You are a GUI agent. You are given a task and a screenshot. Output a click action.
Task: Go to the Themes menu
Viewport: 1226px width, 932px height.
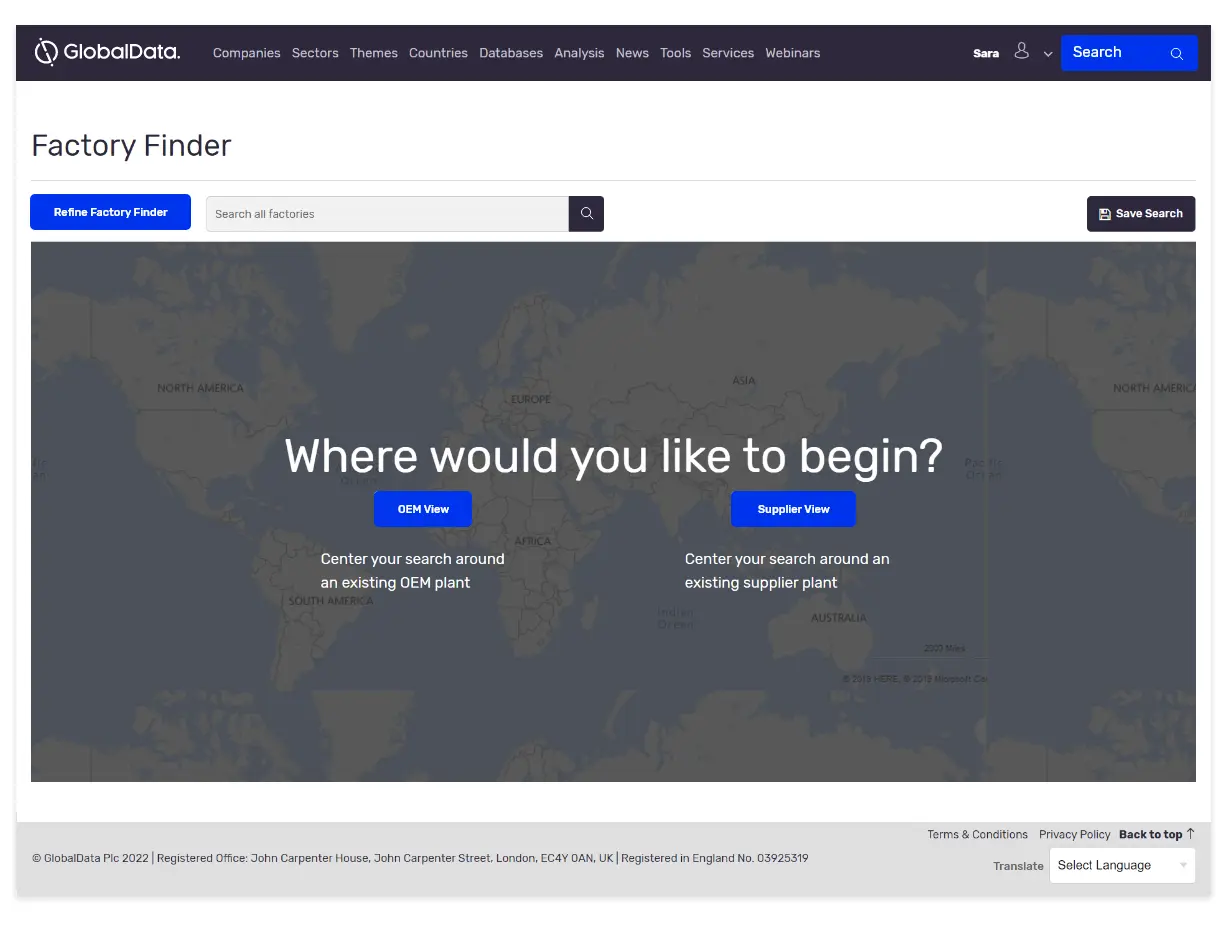tap(374, 53)
